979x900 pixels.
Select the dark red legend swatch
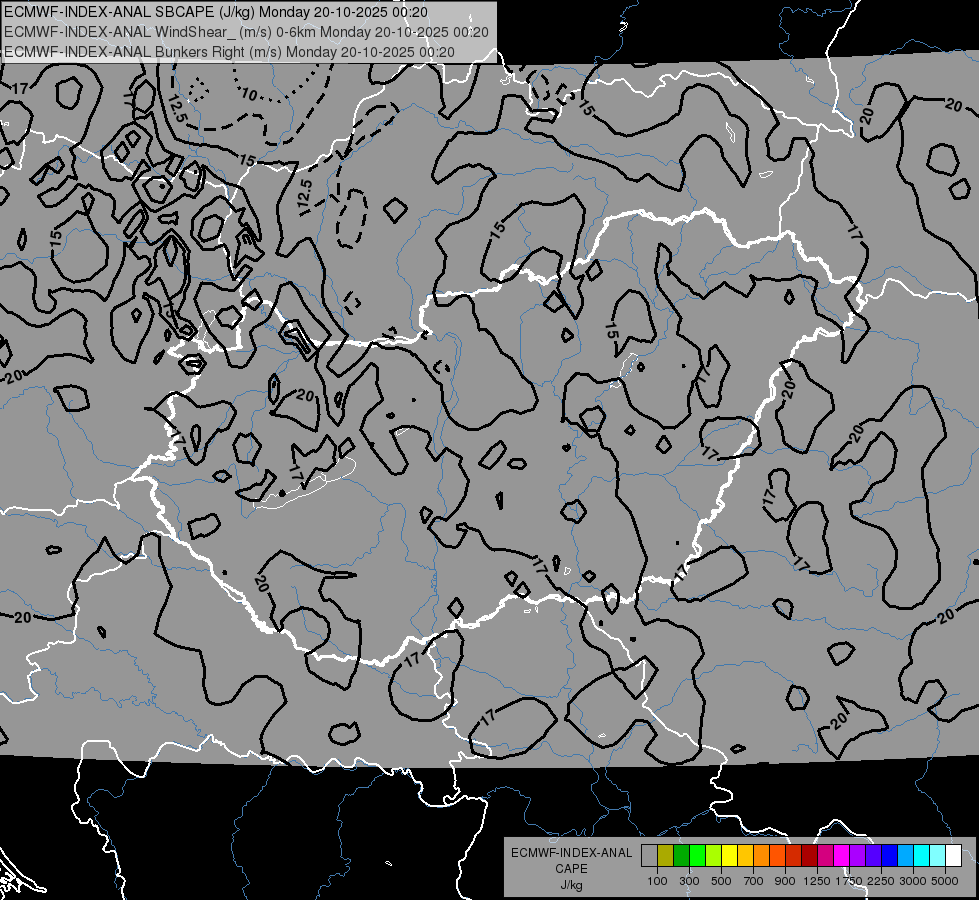(809, 856)
